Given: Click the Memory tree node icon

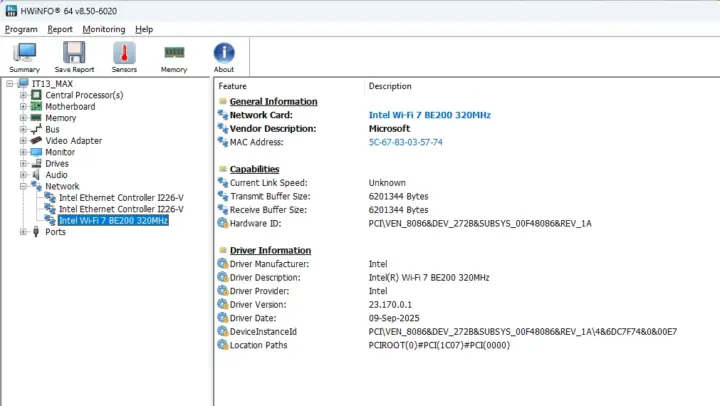Looking at the screenshot, I should [36, 118].
